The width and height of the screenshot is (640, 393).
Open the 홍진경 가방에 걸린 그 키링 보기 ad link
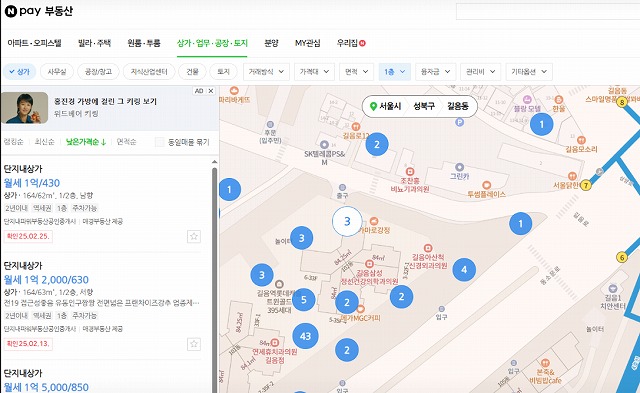point(105,101)
